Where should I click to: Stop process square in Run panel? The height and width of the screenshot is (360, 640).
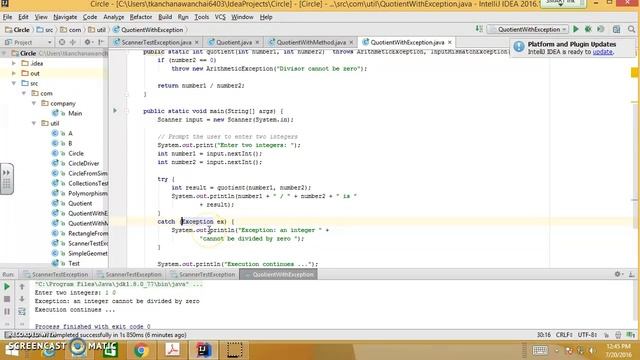tap(7, 299)
